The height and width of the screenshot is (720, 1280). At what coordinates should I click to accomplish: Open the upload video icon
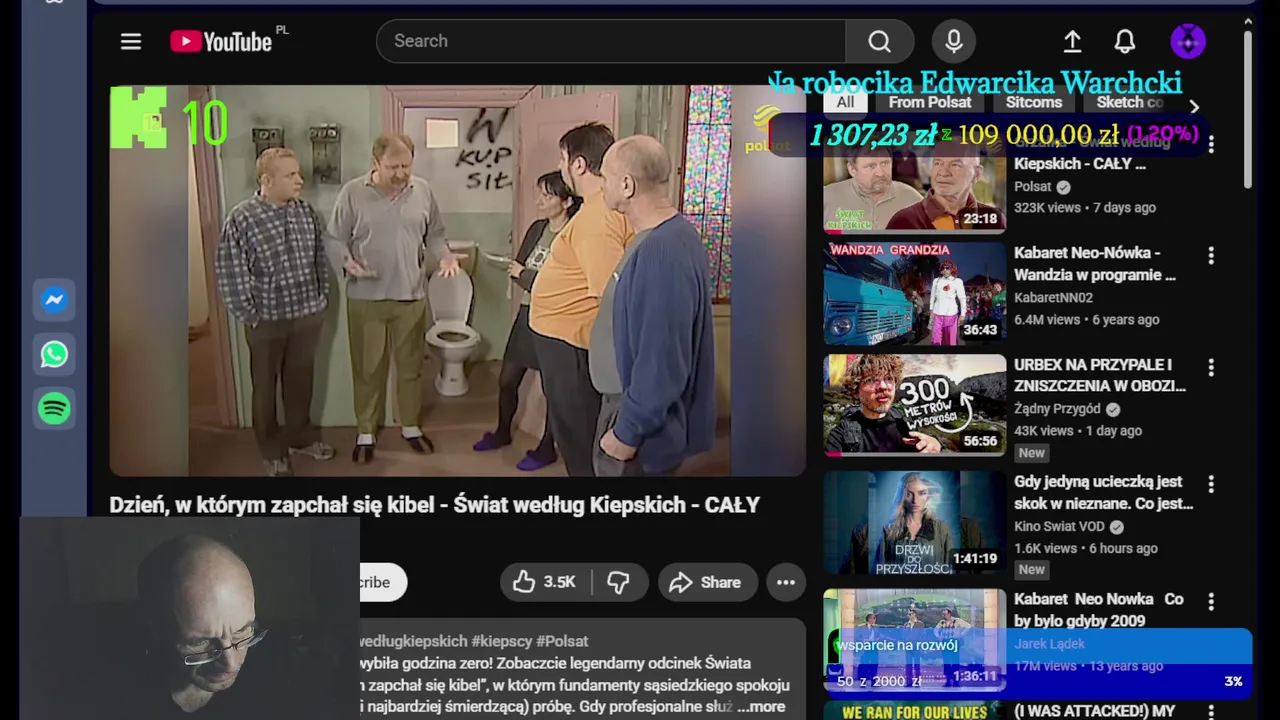click(x=1072, y=41)
